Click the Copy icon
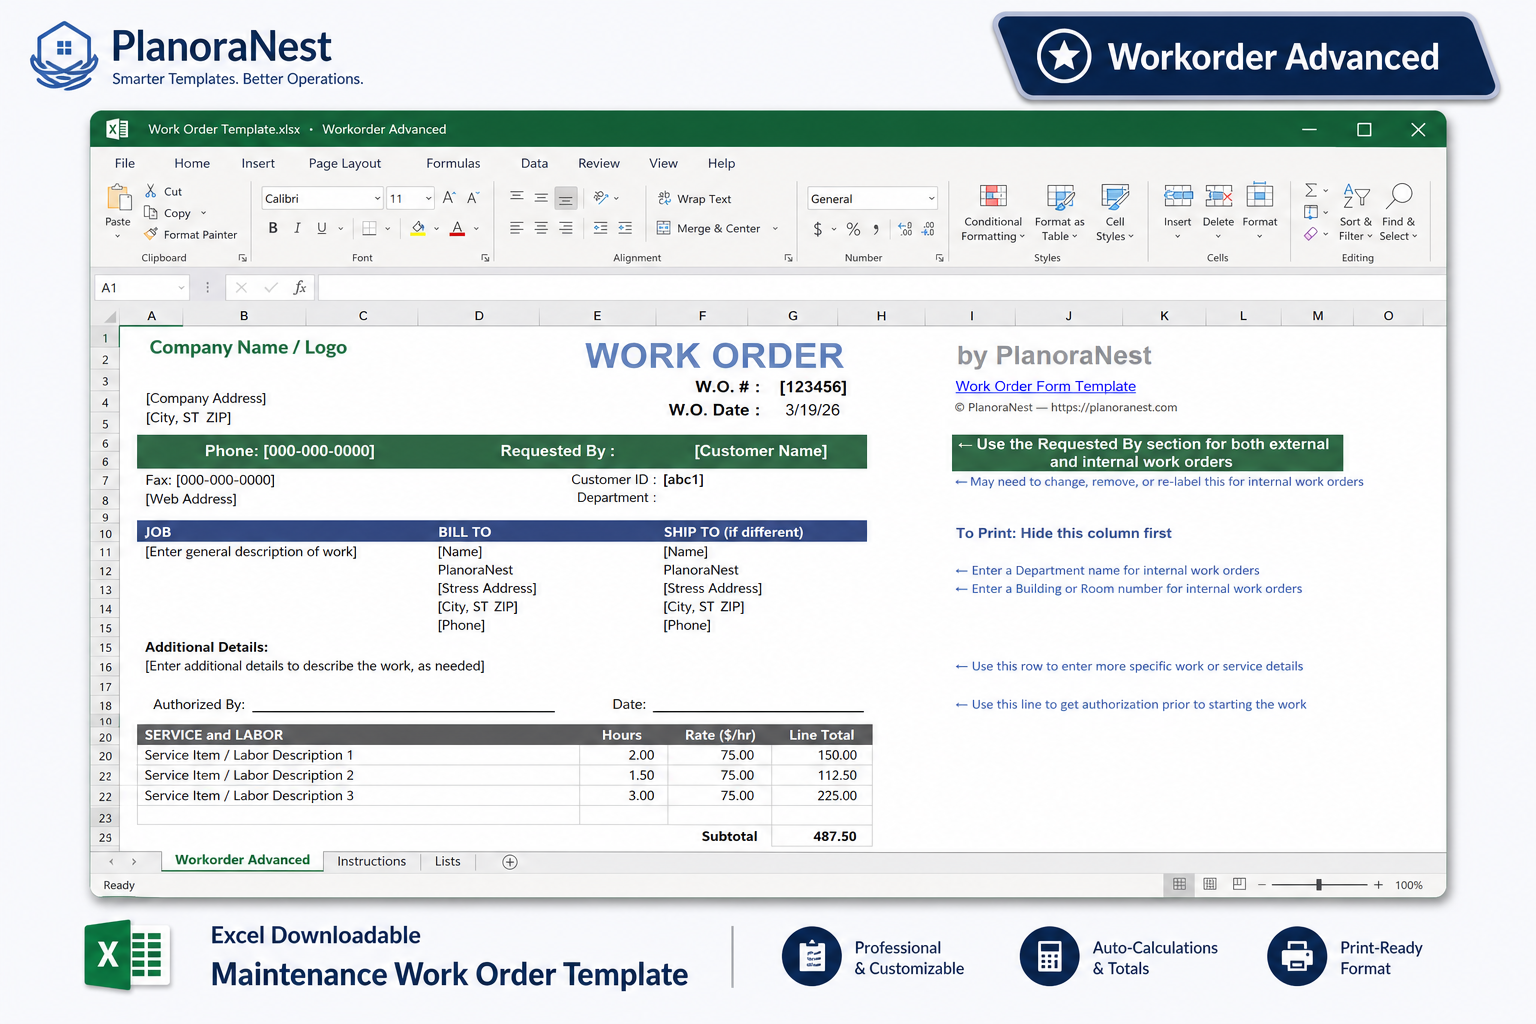The image size is (1536, 1024). point(151,212)
